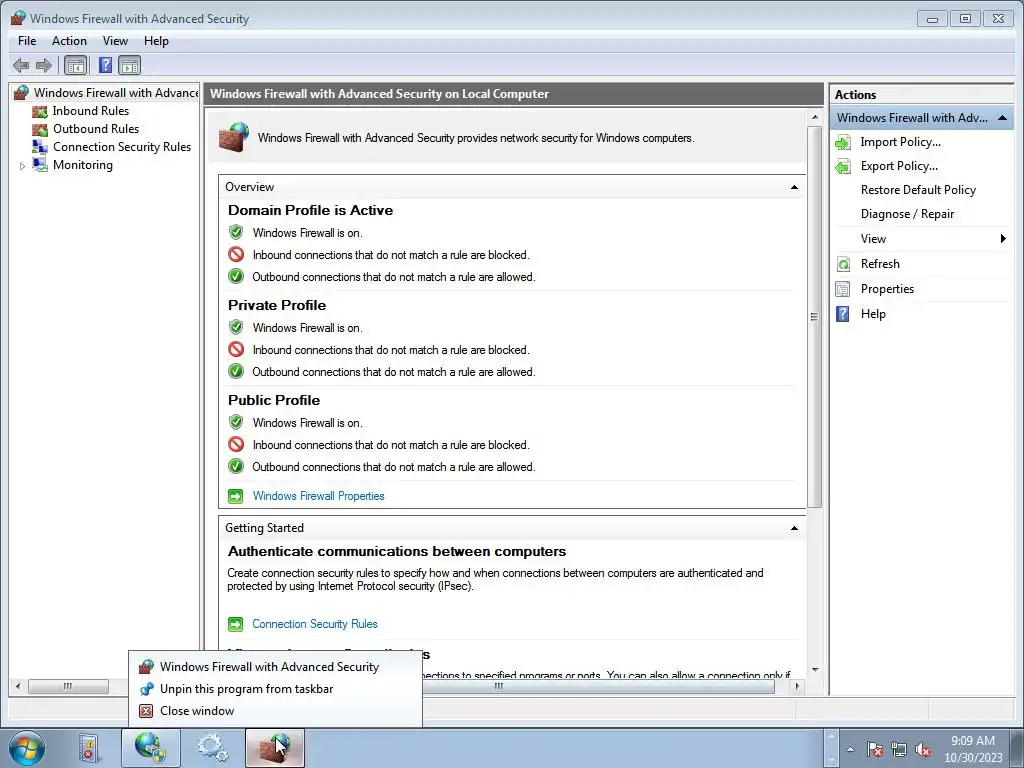Viewport: 1024px width, 768px height.
Task: Click the Server Manager taskbar icon
Action: 89,748
